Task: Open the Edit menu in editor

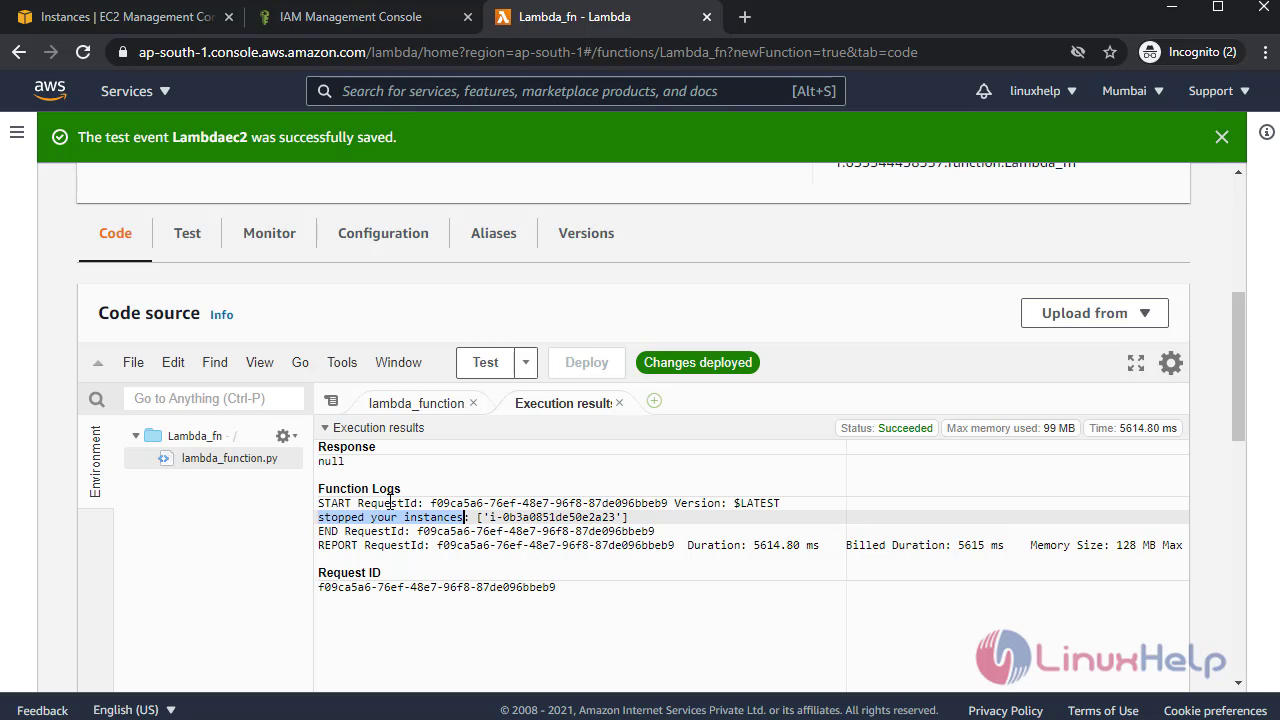Action: click(173, 363)
